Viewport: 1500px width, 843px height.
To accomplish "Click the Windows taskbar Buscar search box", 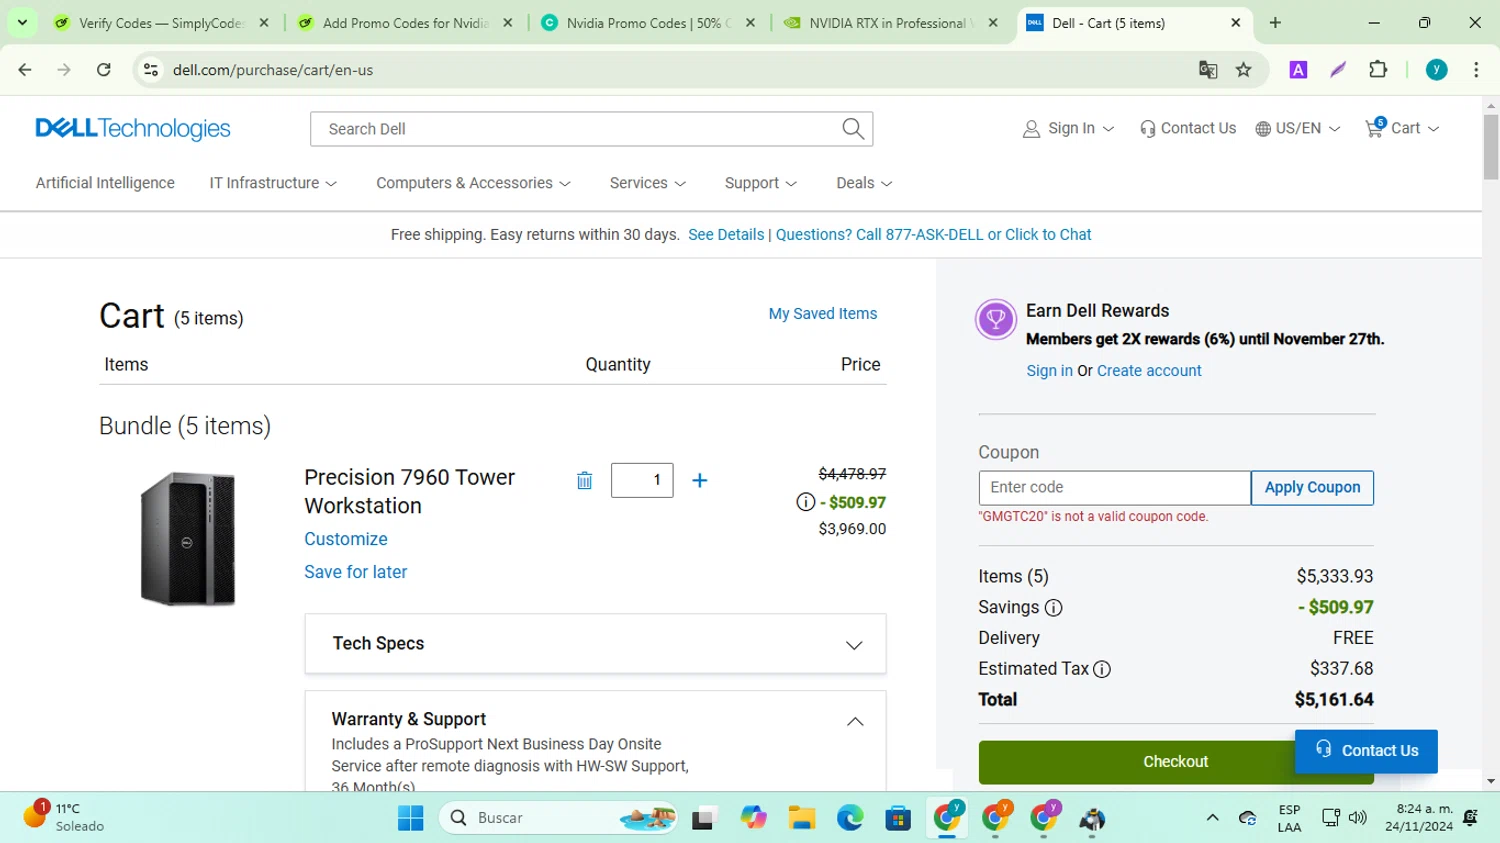I will [559, 818].
